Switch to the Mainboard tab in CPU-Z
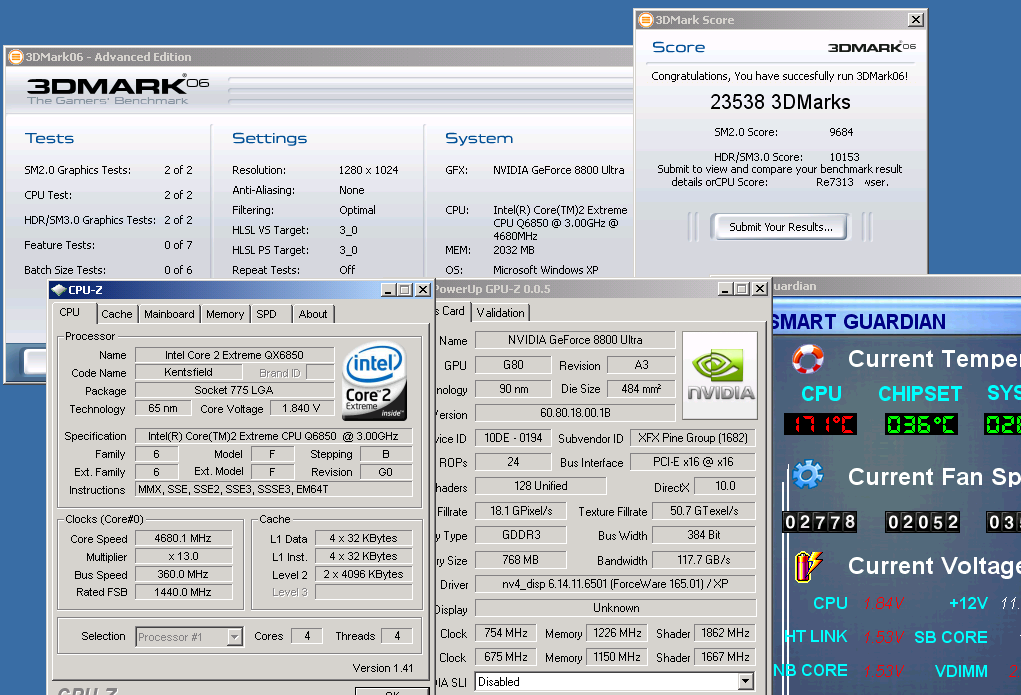The width and height of the screenshot is (1021, 695). (169, 314)
